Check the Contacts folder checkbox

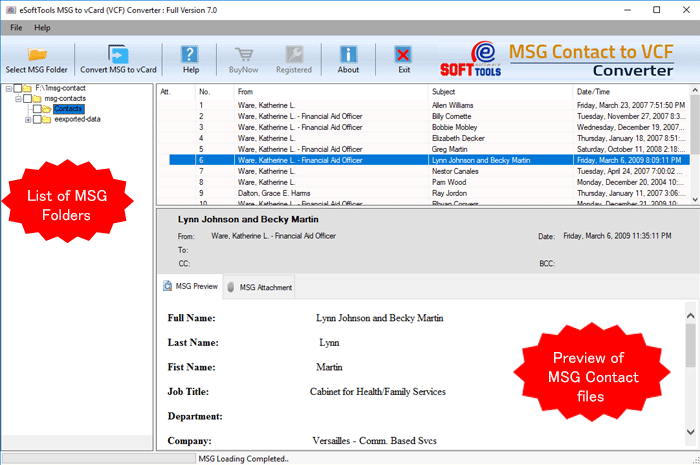pos(37,109)
